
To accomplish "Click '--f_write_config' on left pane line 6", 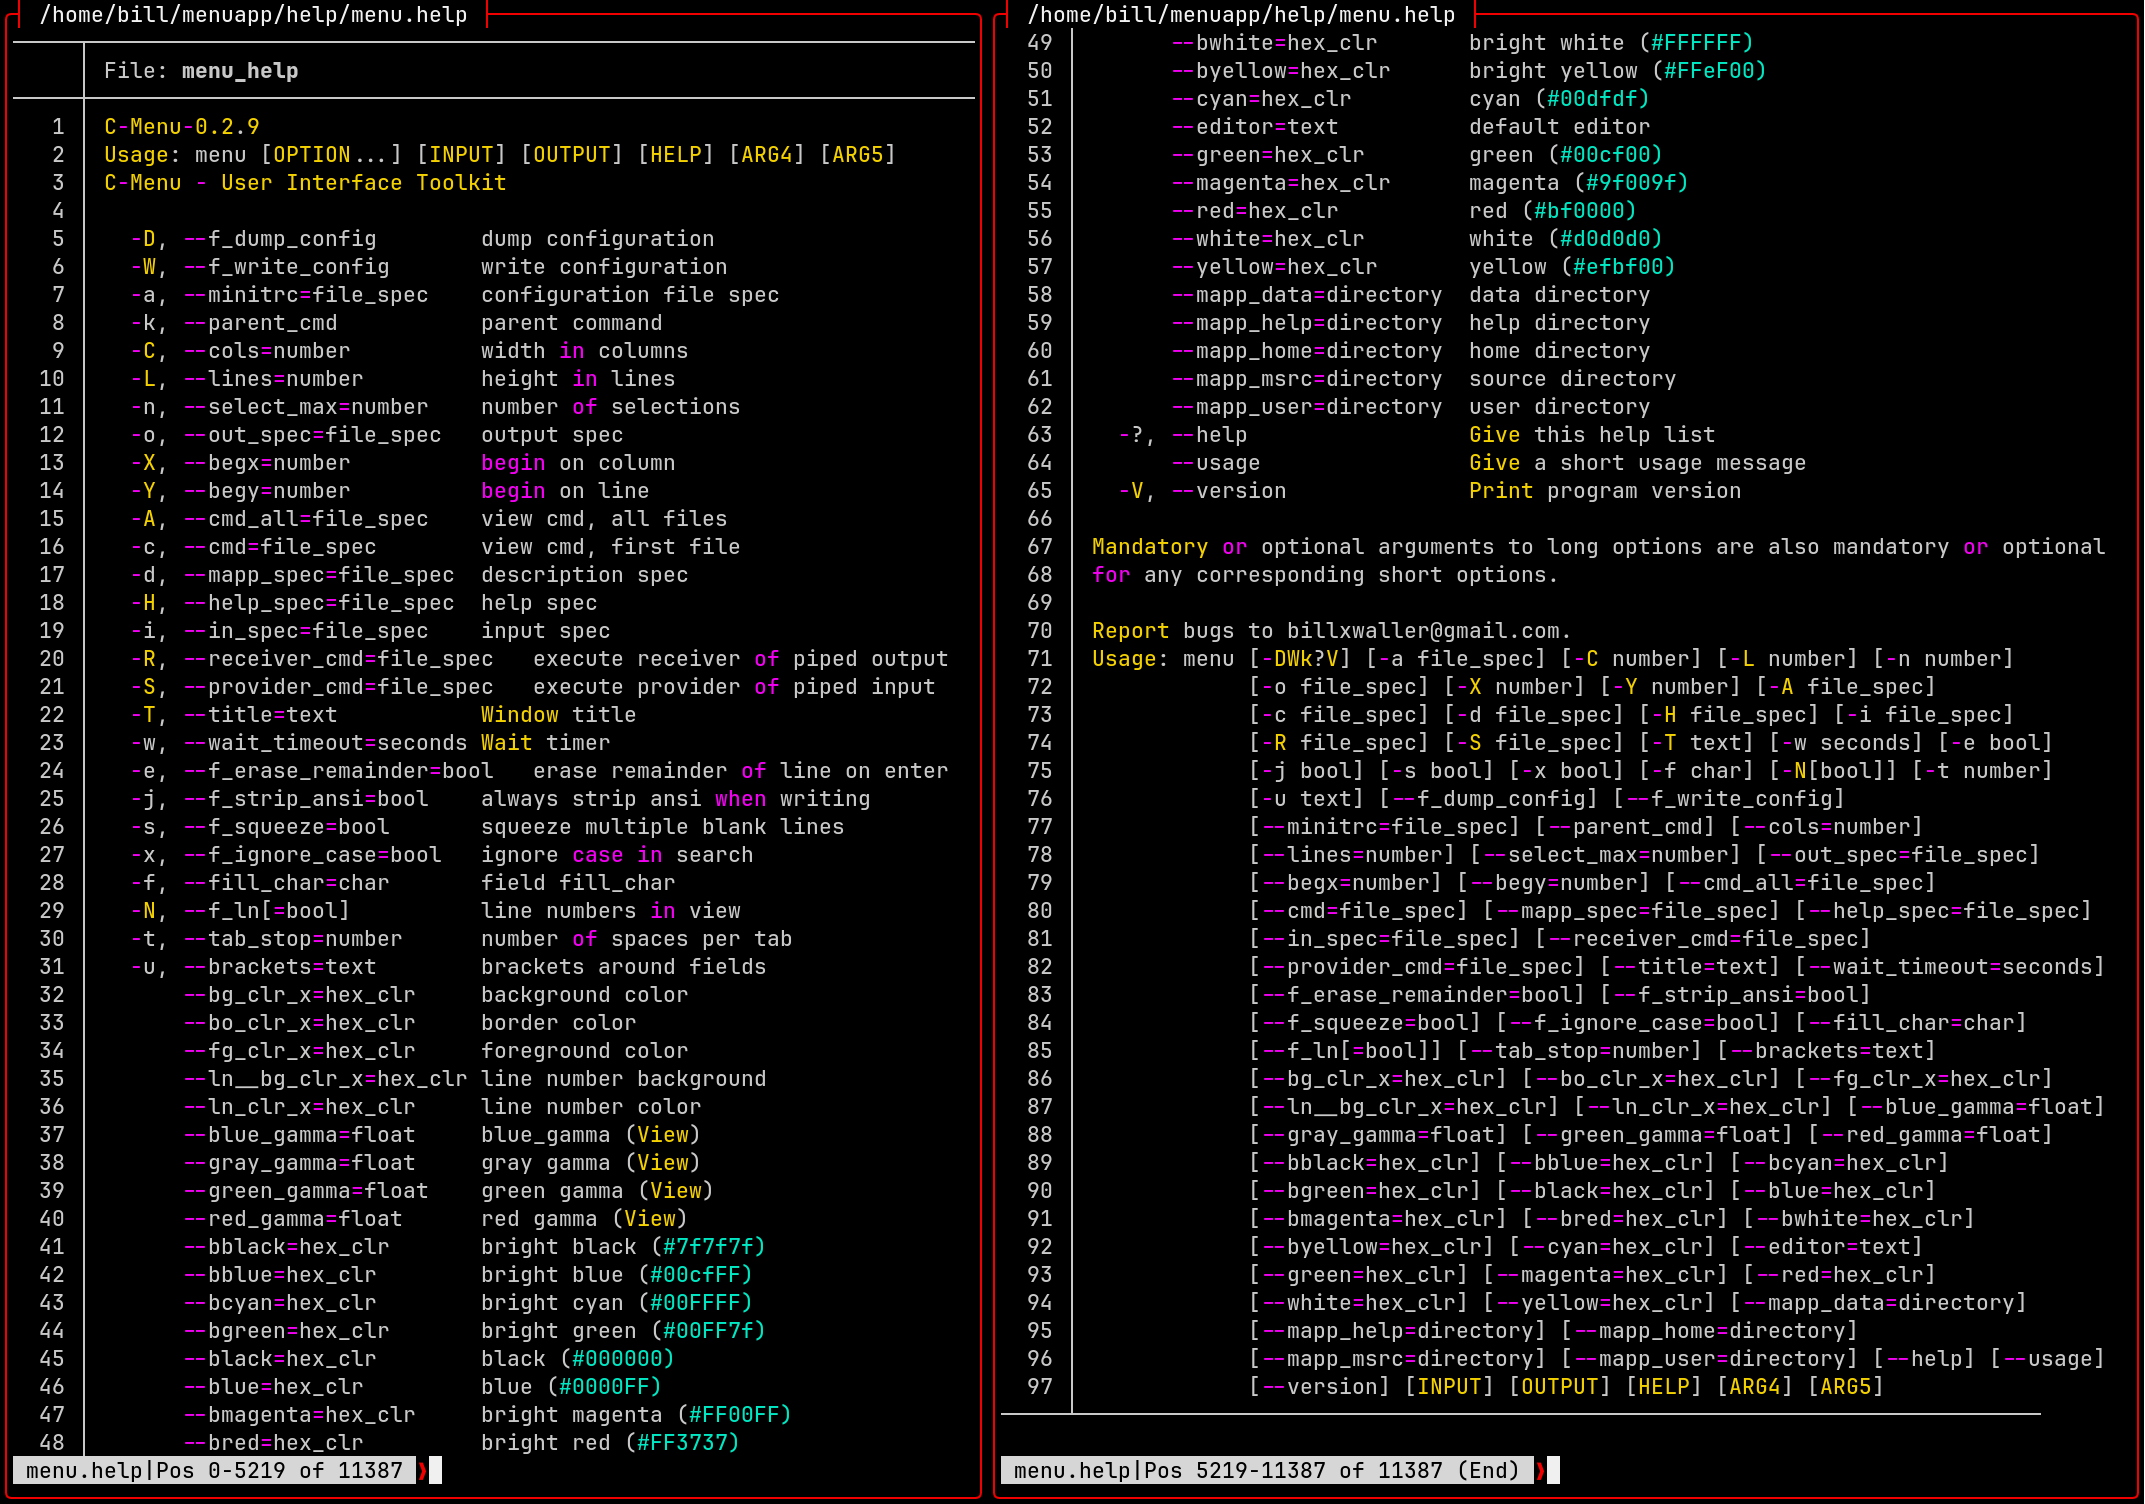I will (286, 267).
